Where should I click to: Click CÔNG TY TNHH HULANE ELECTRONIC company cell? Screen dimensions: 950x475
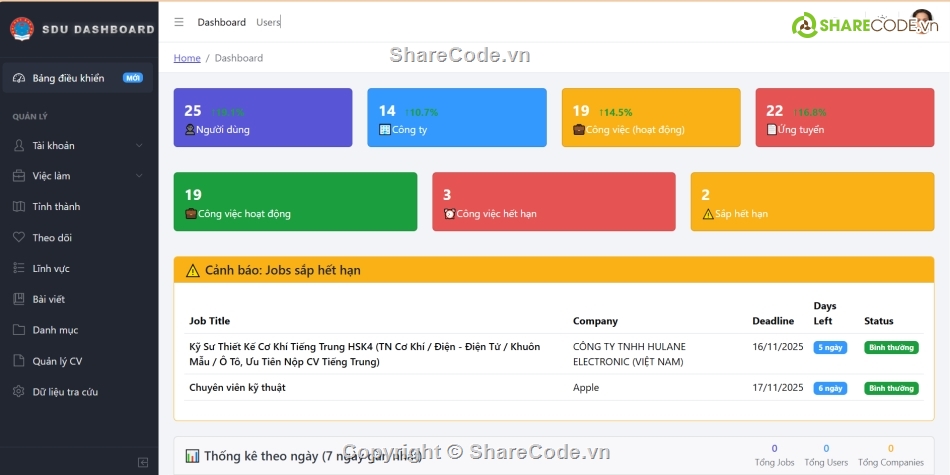pyautogui.click(x=629, y=354)
